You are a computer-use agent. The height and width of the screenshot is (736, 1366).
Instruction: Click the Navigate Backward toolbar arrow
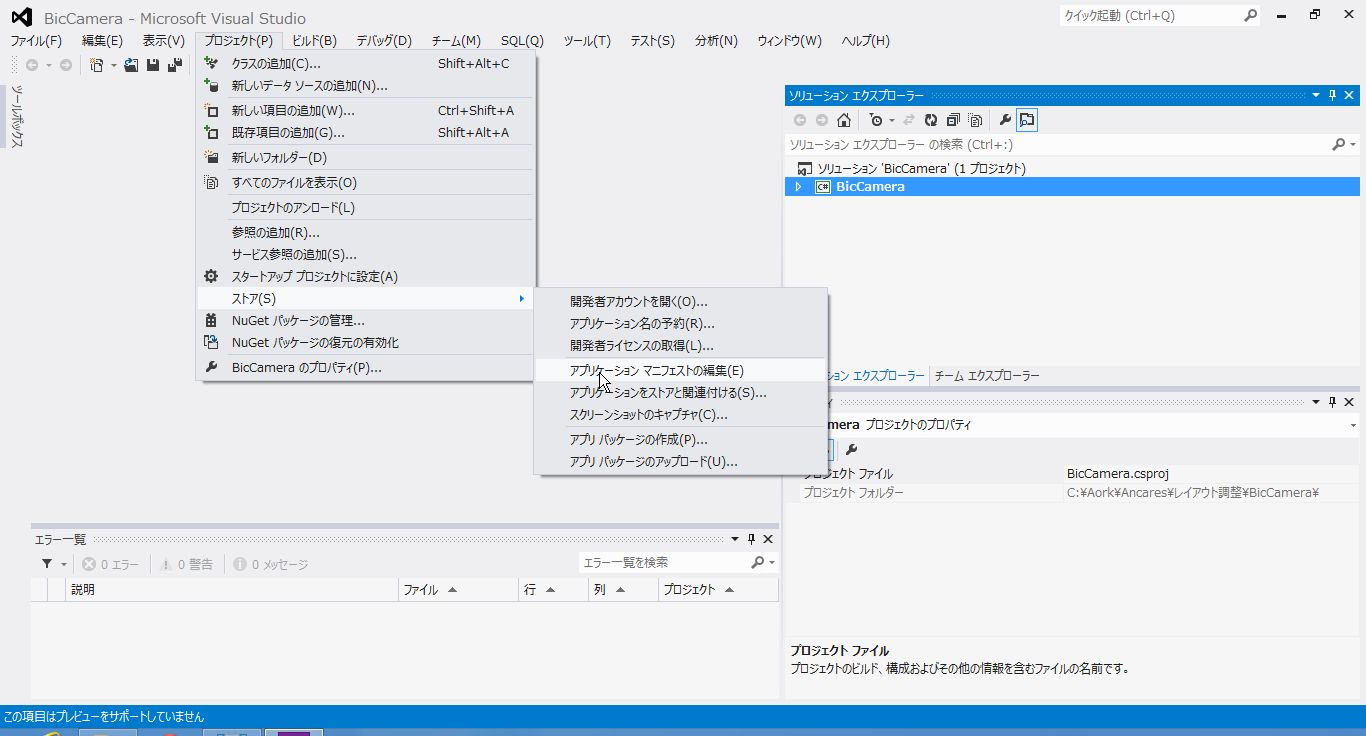coord(32,65)
